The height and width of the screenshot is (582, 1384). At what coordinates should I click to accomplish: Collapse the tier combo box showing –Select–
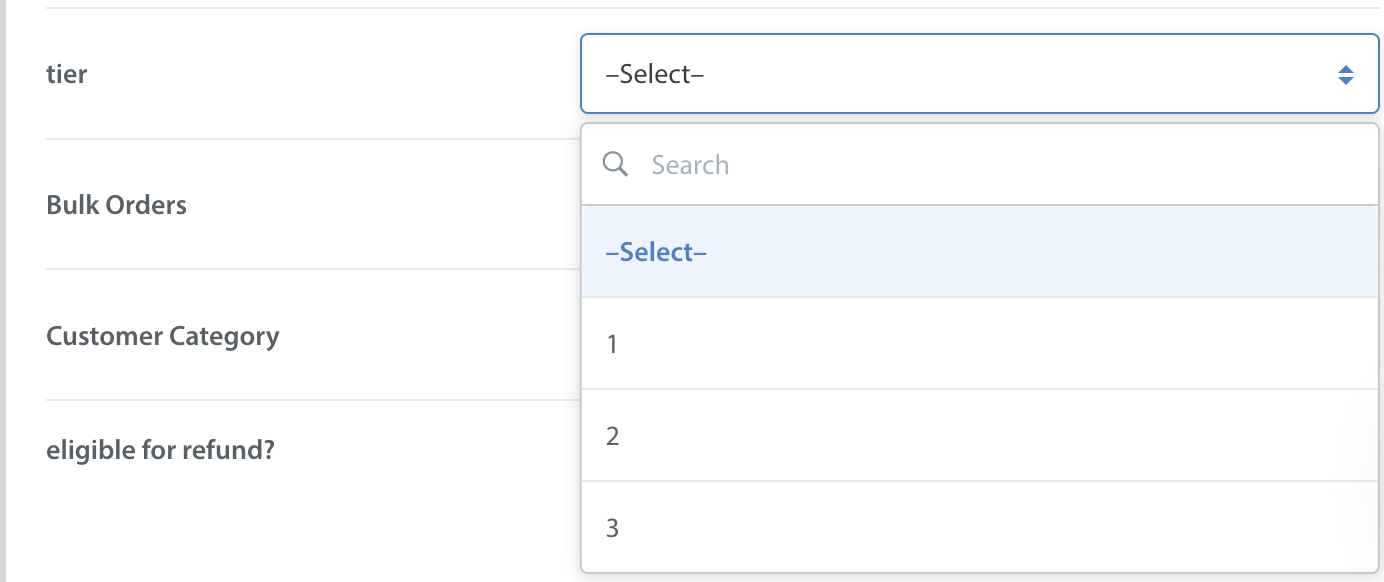tap(979, 74)
